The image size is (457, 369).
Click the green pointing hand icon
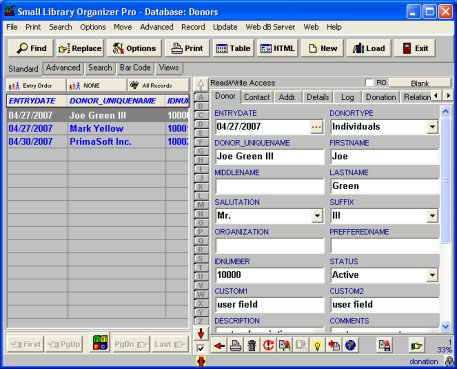click(x=416, y=345)
